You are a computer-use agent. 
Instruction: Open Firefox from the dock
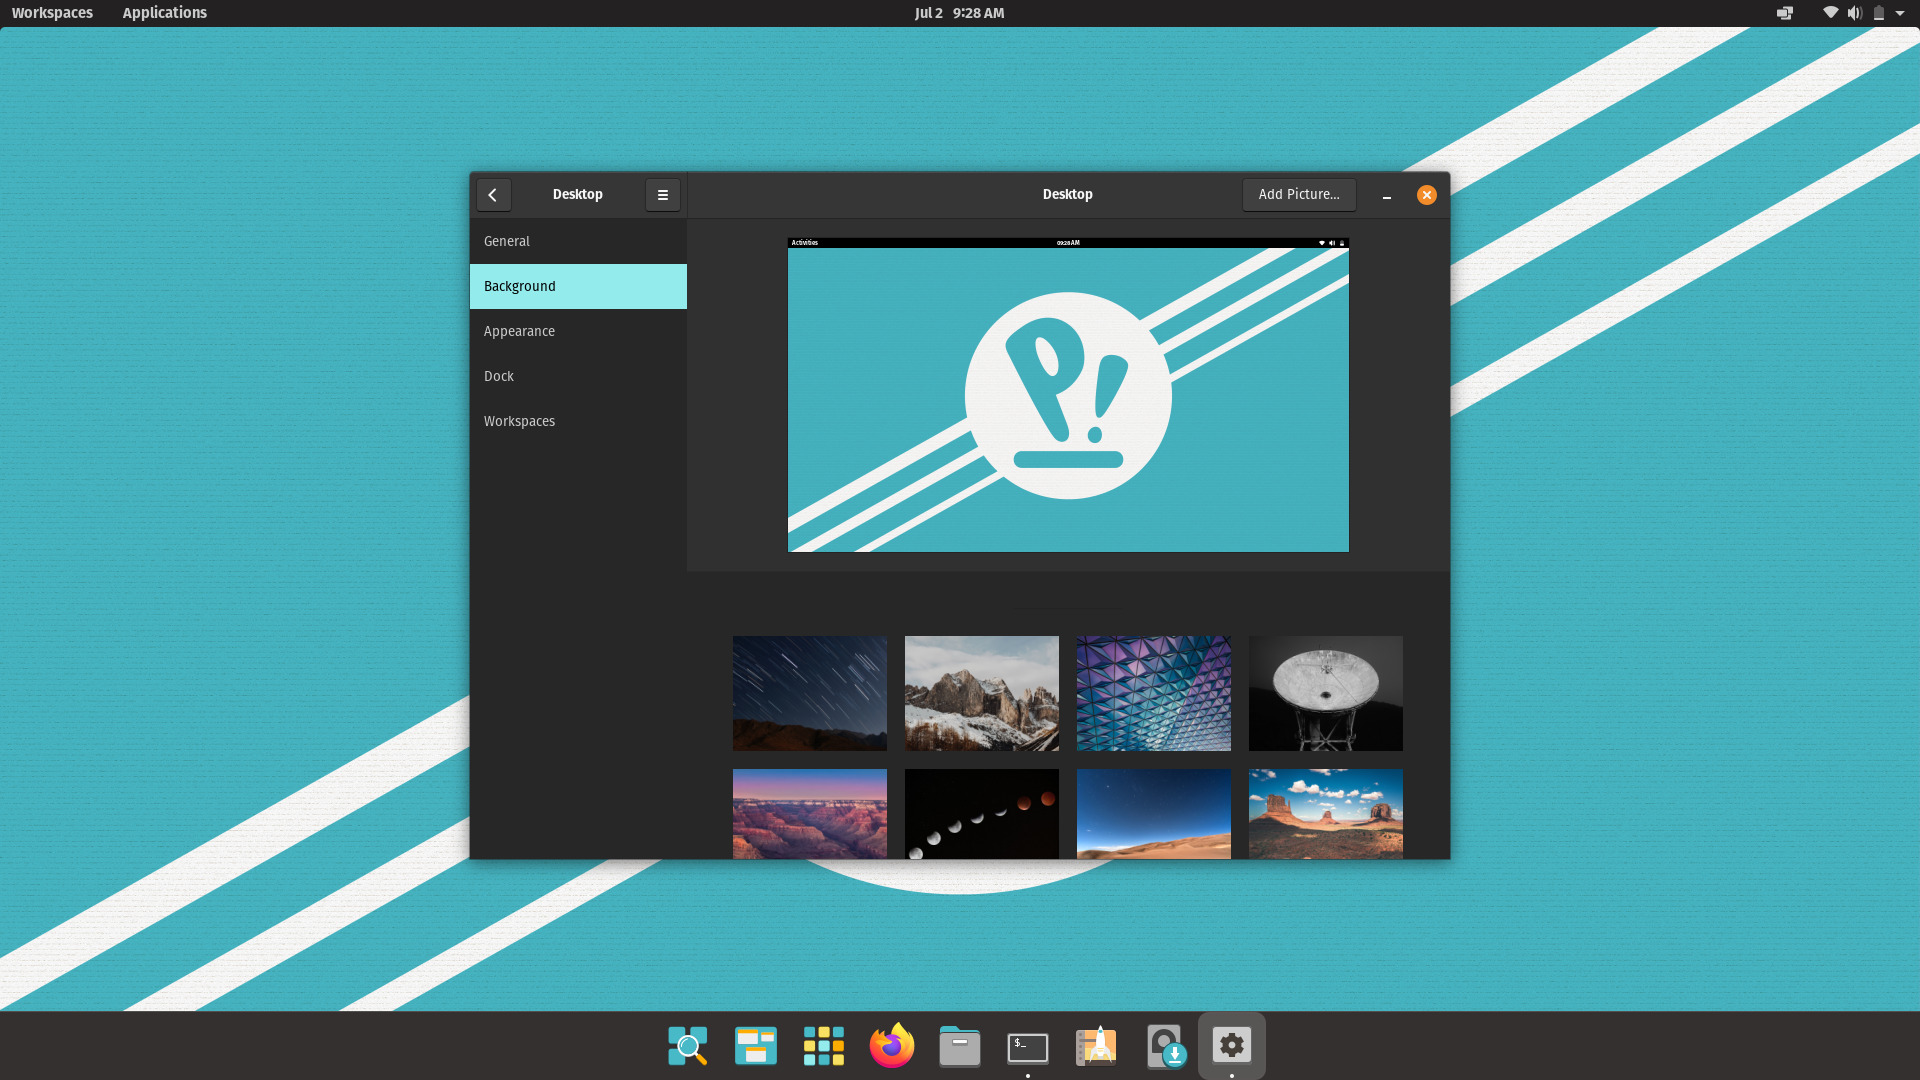coord(892,1046)
